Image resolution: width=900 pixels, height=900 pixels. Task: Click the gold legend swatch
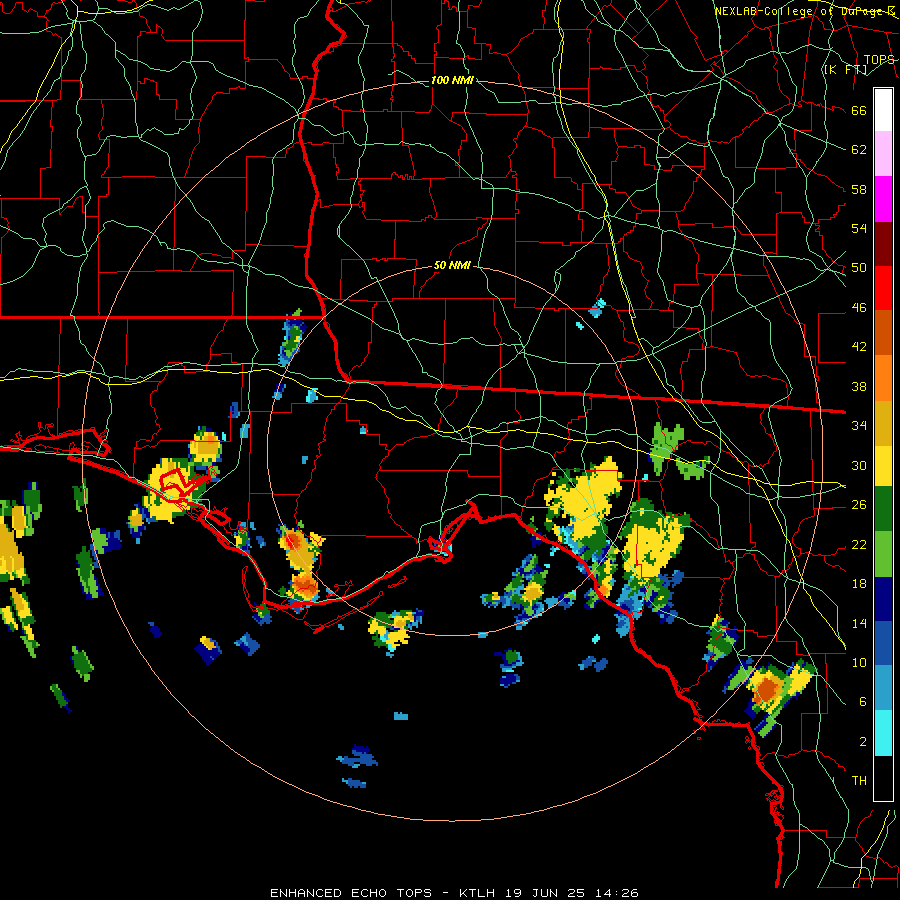click(883, 422)
